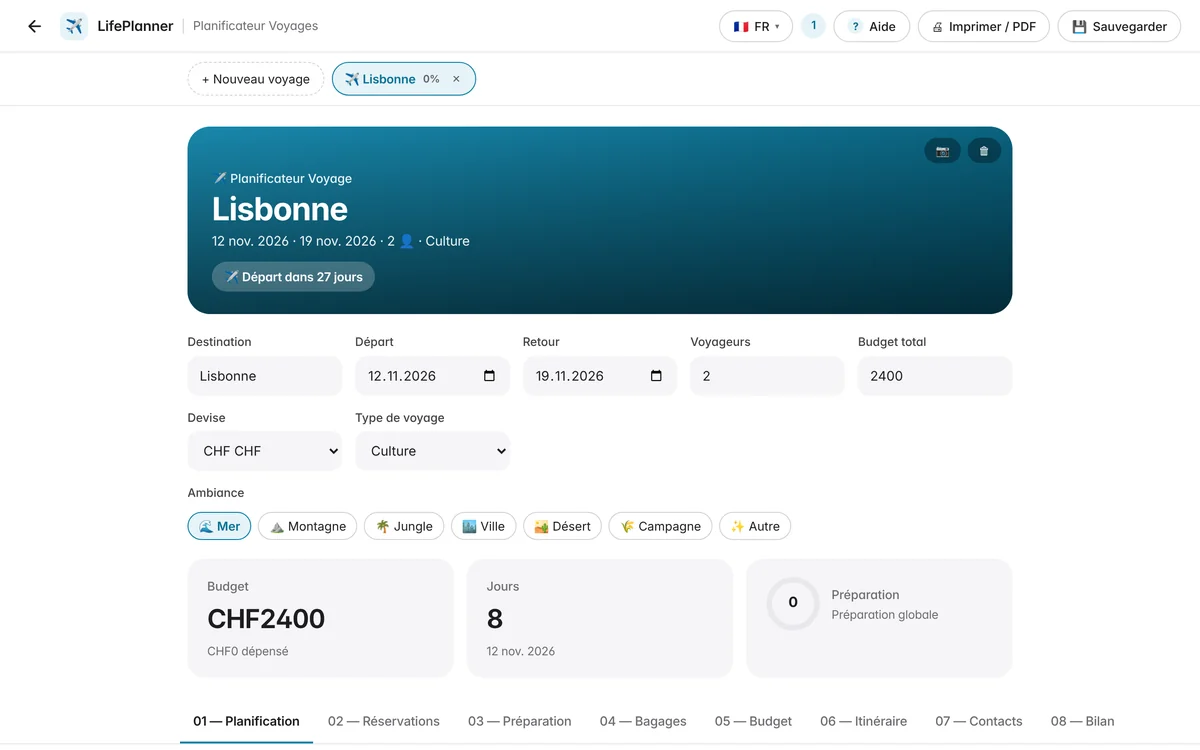Switch to the 07 — Contacts tab
The width and height of the screenshot is (1200, 750).
(979, 721)
